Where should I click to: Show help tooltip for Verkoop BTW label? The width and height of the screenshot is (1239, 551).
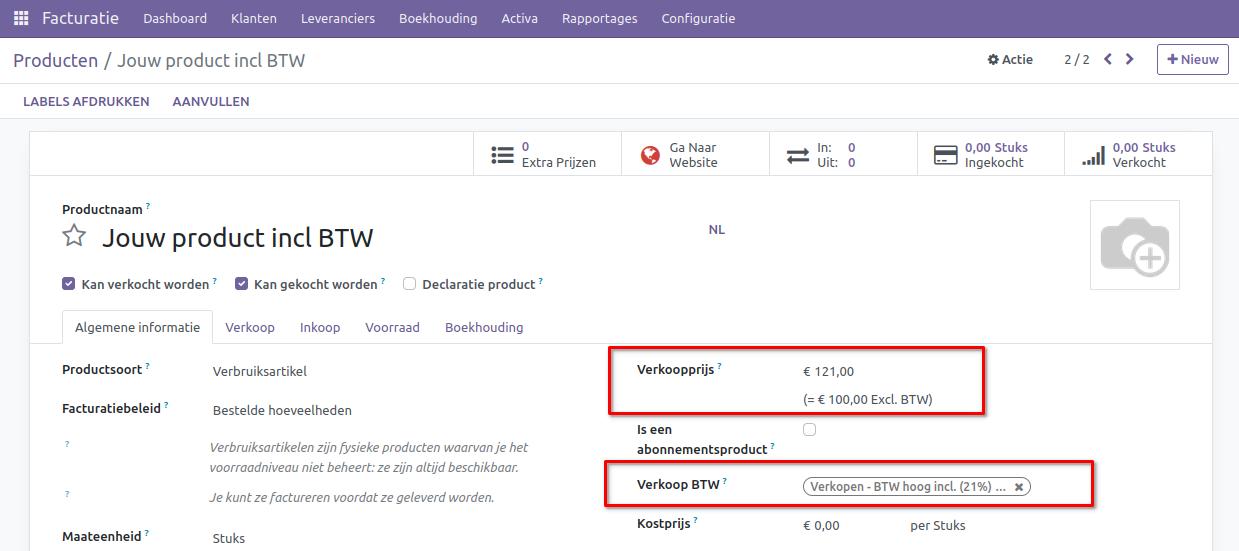coord(725,481)
